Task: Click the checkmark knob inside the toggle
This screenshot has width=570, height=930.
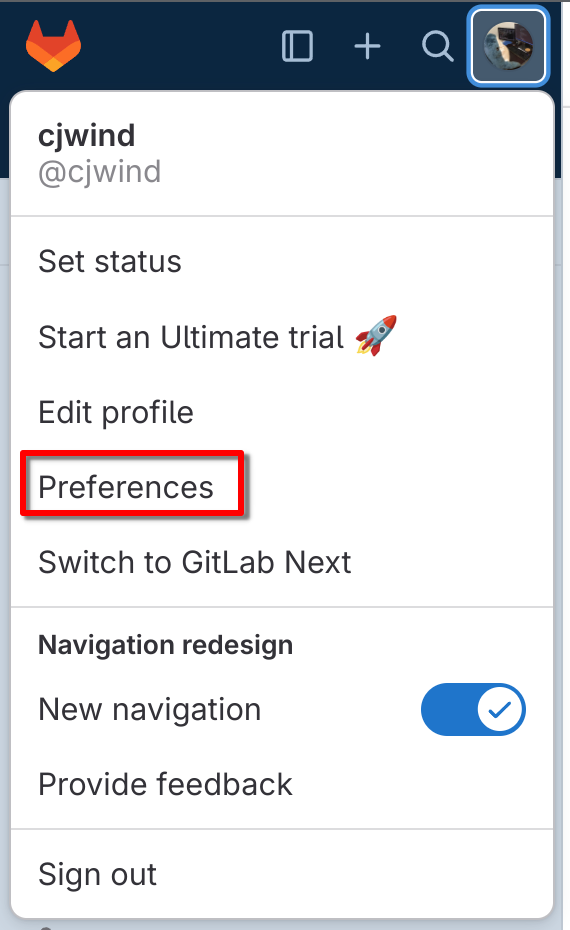Action: click(499, 709)
